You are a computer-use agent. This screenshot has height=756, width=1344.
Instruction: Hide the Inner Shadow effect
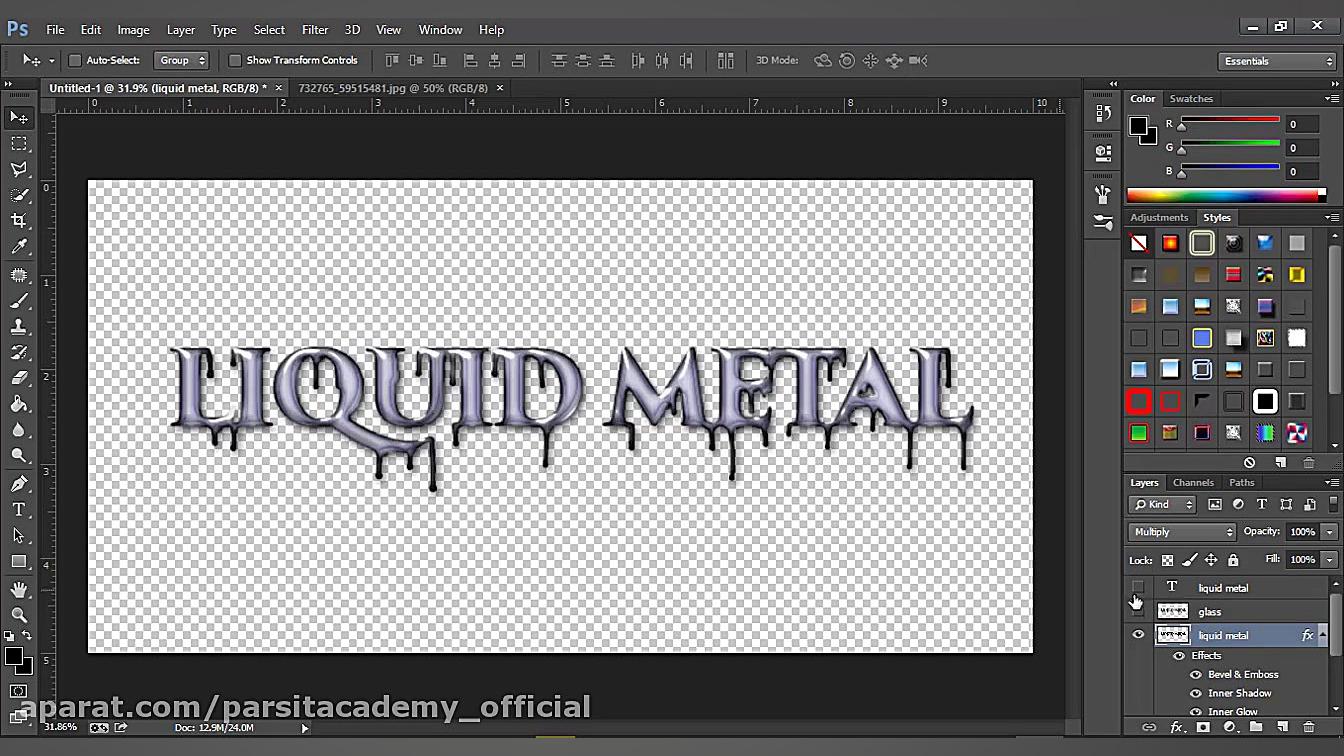pos(1196,693)
